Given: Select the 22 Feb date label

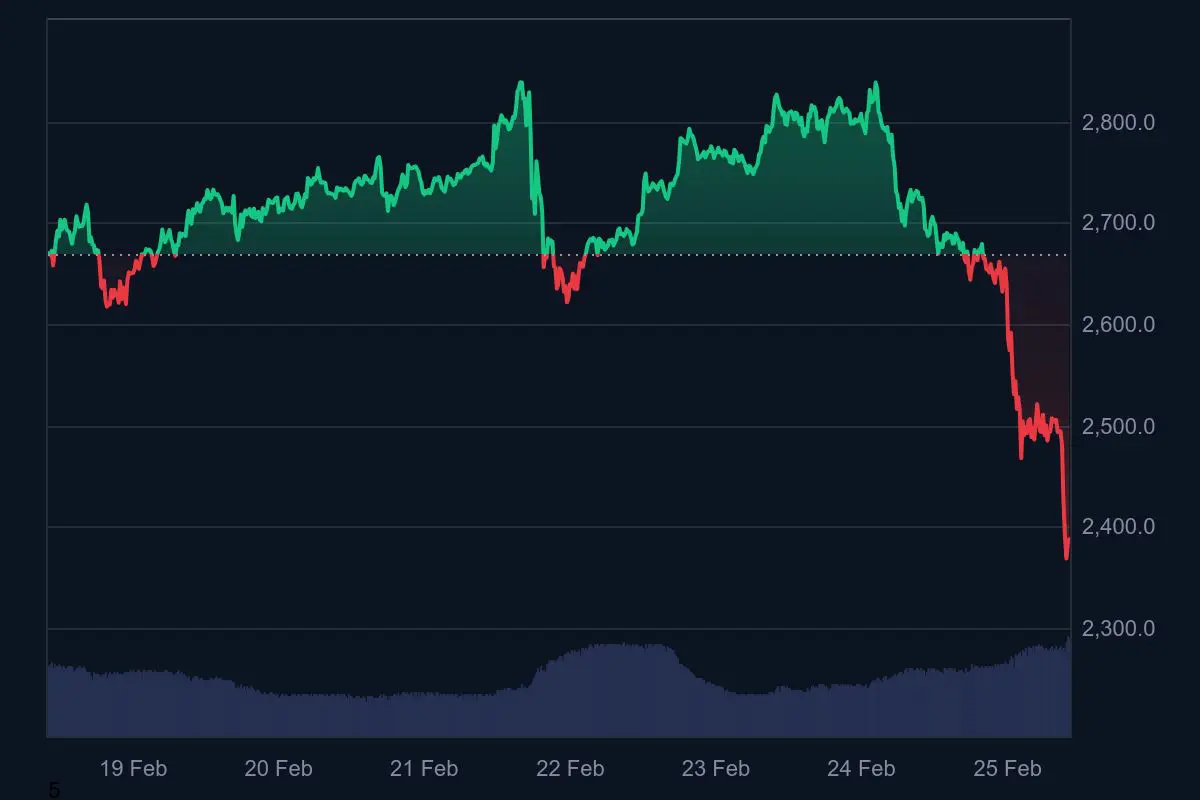Looking at the screenshot, I should pos(570,768).
